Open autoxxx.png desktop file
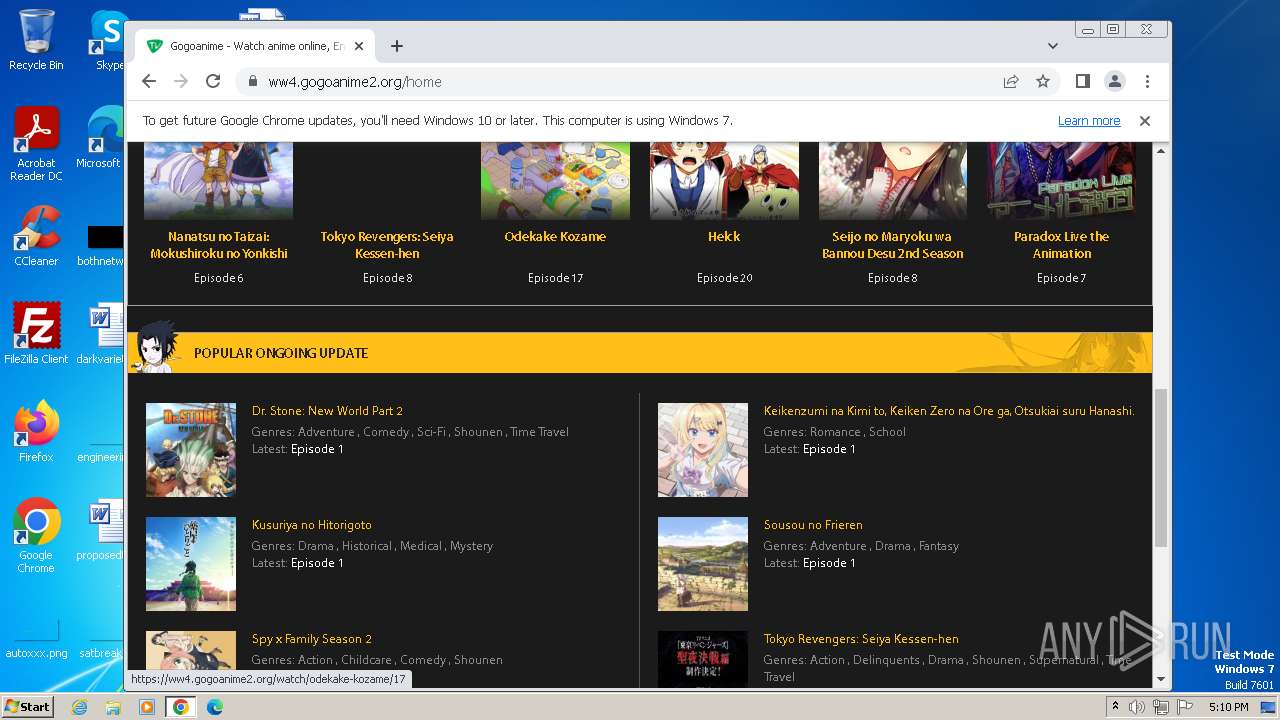1280x720 pixels. (x=36, y=640)
